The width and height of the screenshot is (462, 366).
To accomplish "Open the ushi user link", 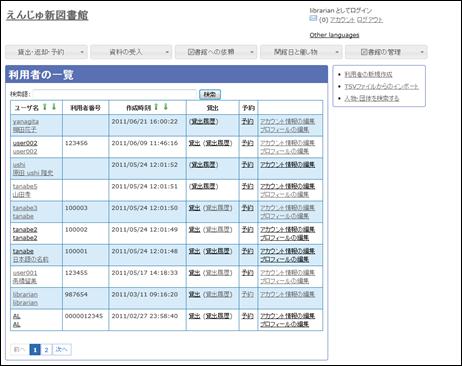I will click(x=19, y=165).
